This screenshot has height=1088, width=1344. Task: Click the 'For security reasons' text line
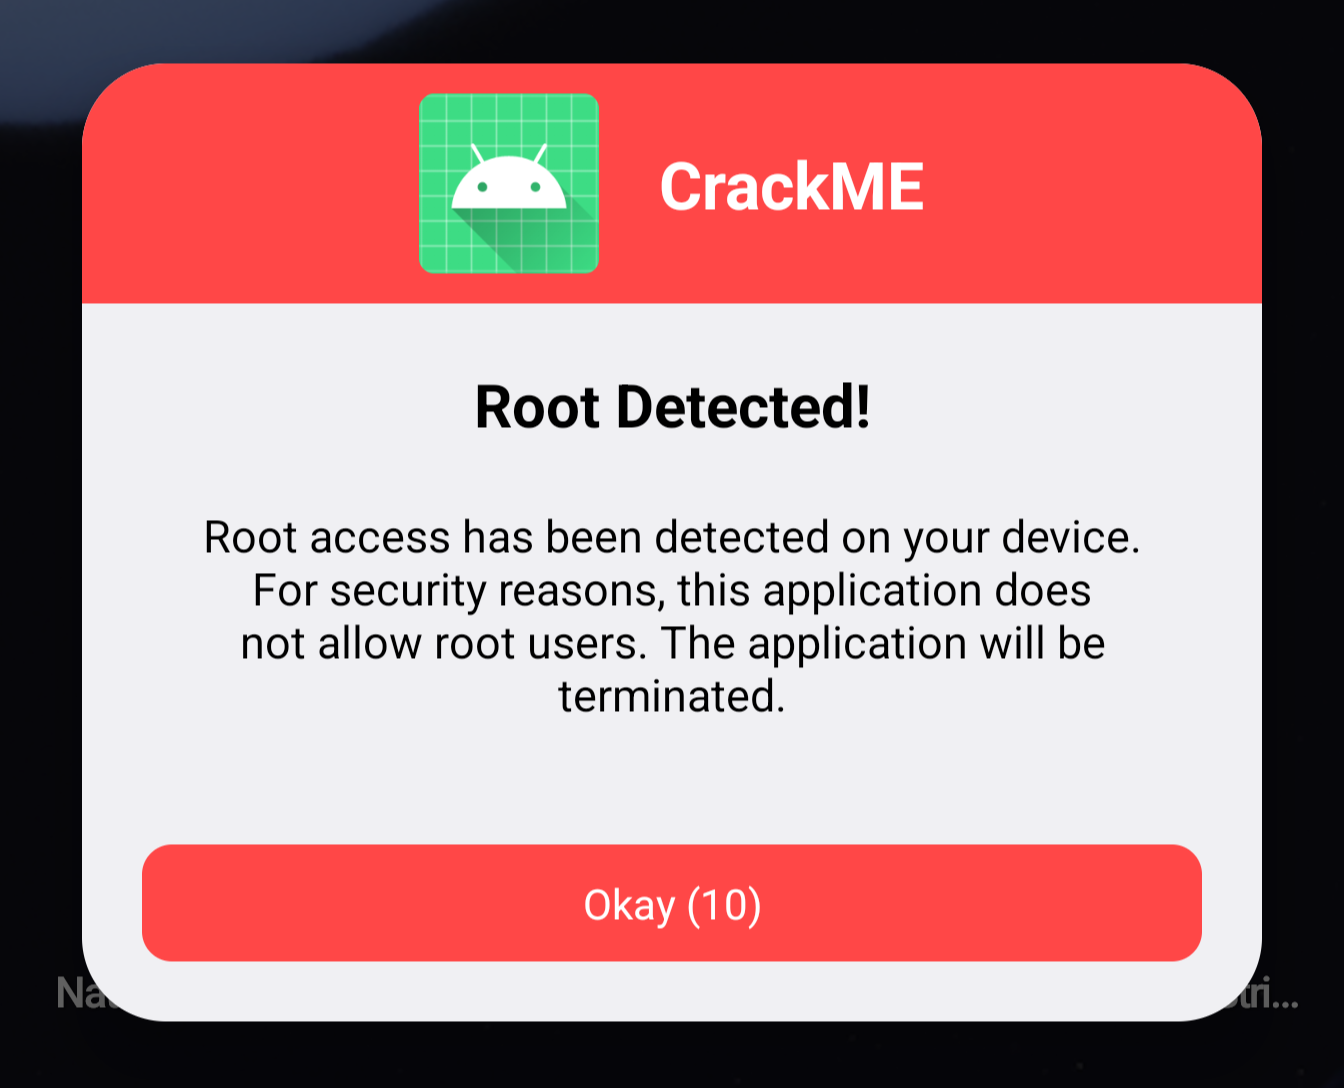tap(672, 590)
